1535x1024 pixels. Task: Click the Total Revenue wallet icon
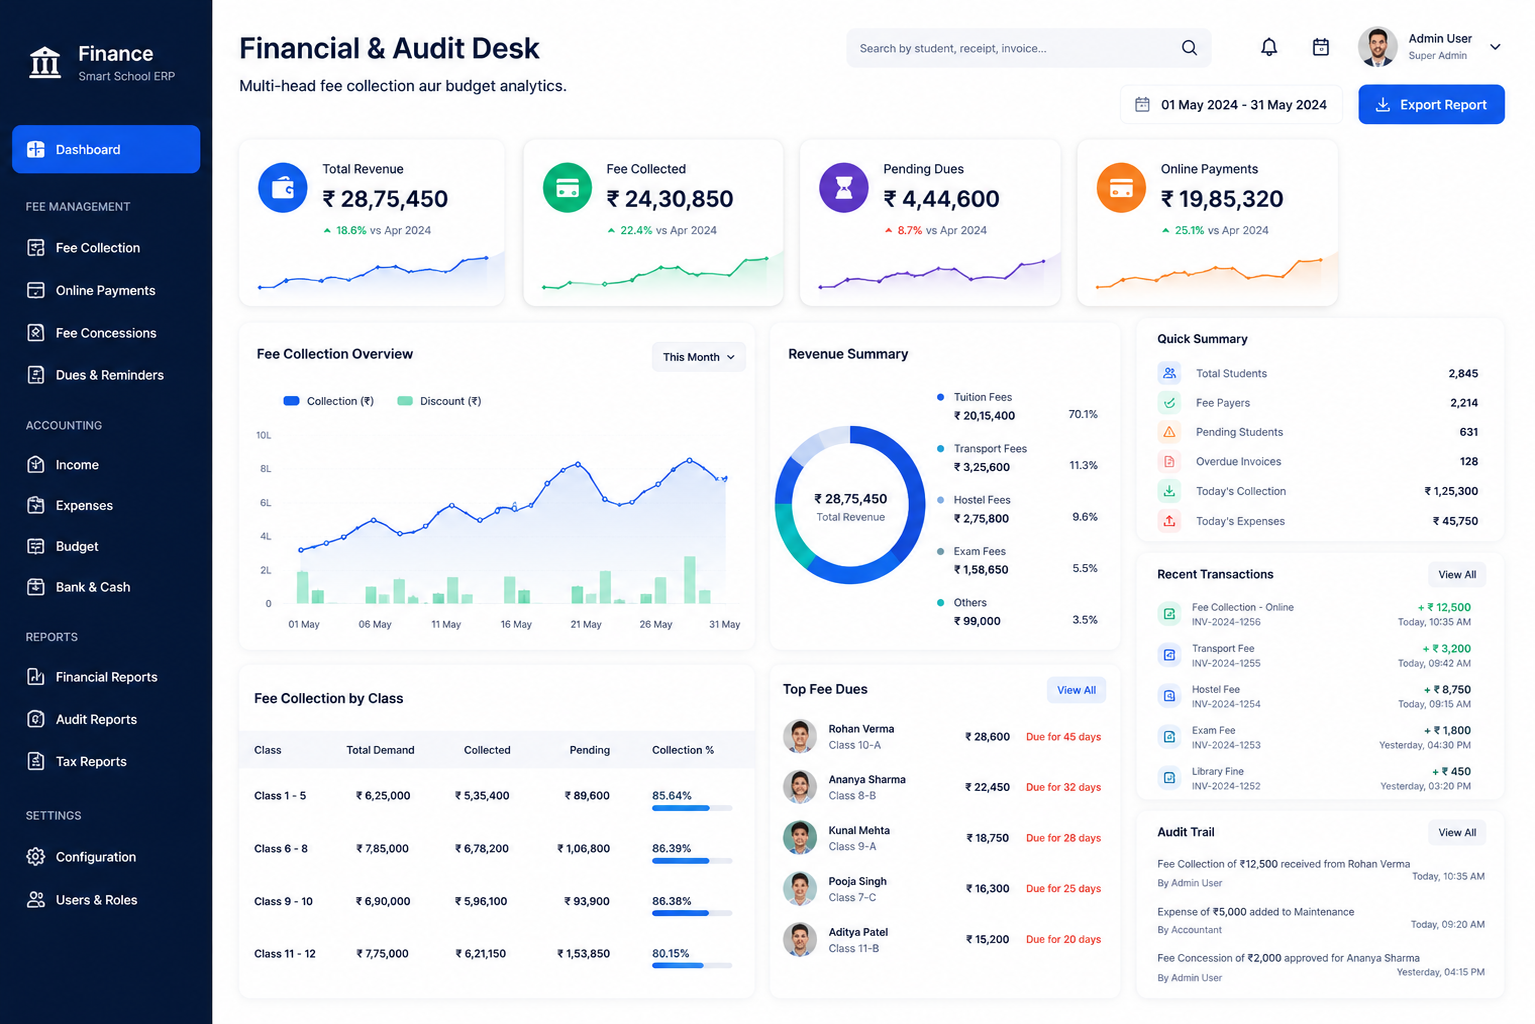click(x=283, y=187)
